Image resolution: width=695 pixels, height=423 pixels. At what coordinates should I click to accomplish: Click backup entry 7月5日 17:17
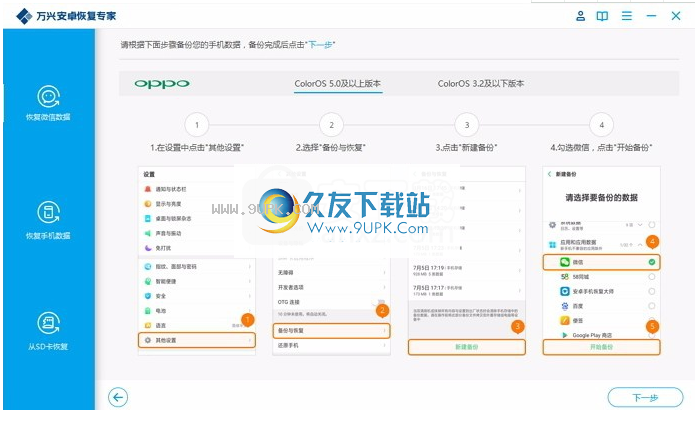(x=467, y=290)
